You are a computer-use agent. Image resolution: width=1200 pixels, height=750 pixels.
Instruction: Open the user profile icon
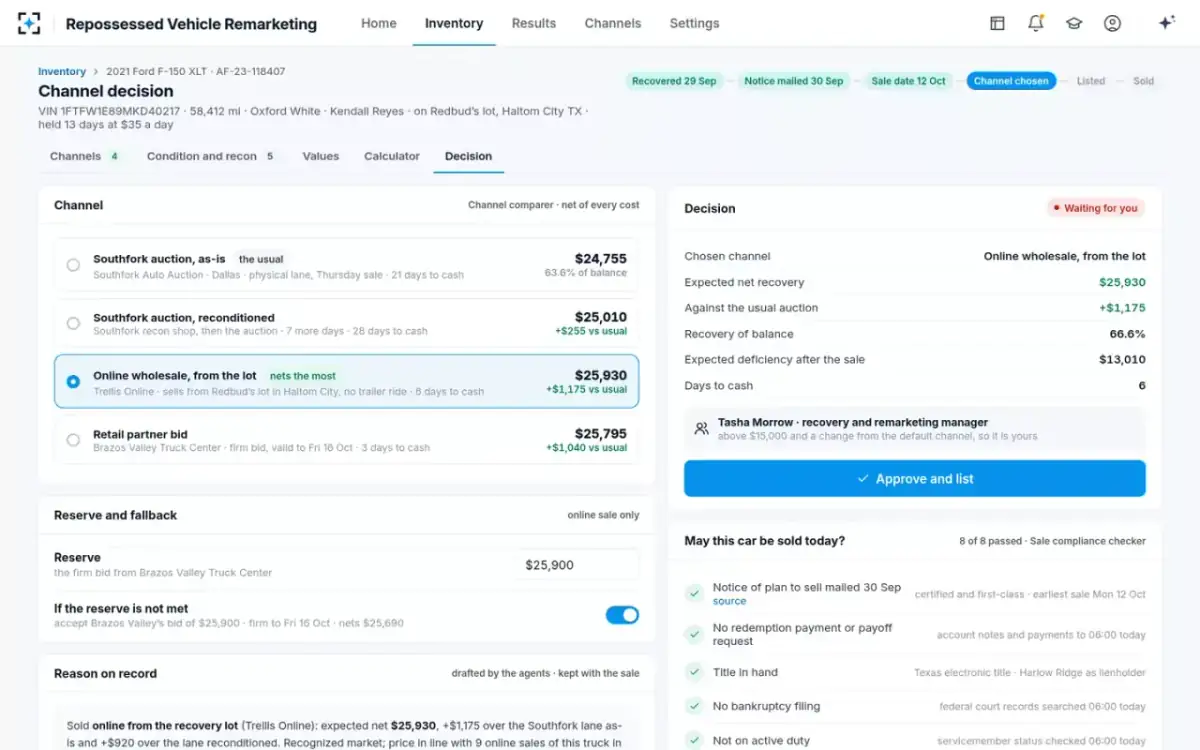click(x=1112, y=23)
